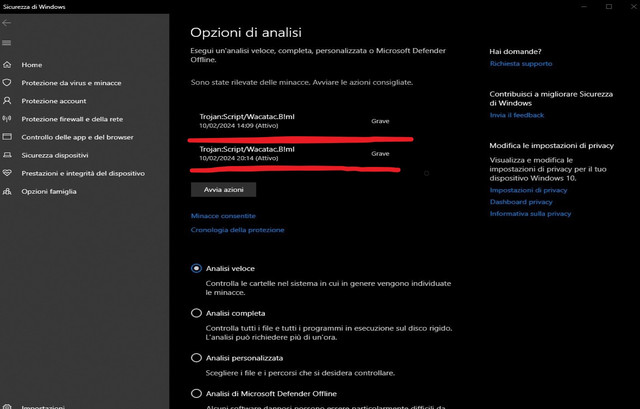Open the Minacce consentite link
640x409 pixels.
[223, 216]
